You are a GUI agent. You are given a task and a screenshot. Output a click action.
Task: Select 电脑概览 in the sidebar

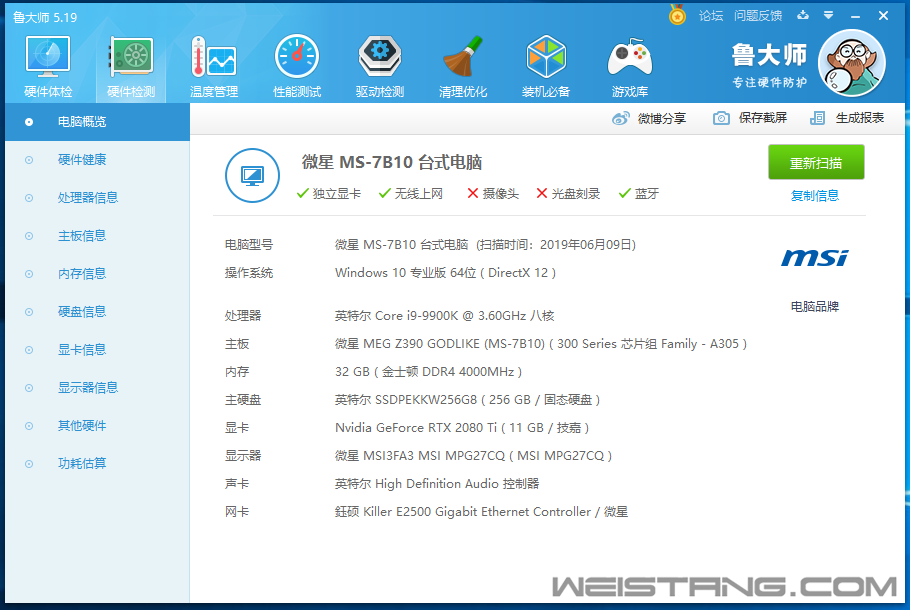pyautogui.click(x=98, y=122)
